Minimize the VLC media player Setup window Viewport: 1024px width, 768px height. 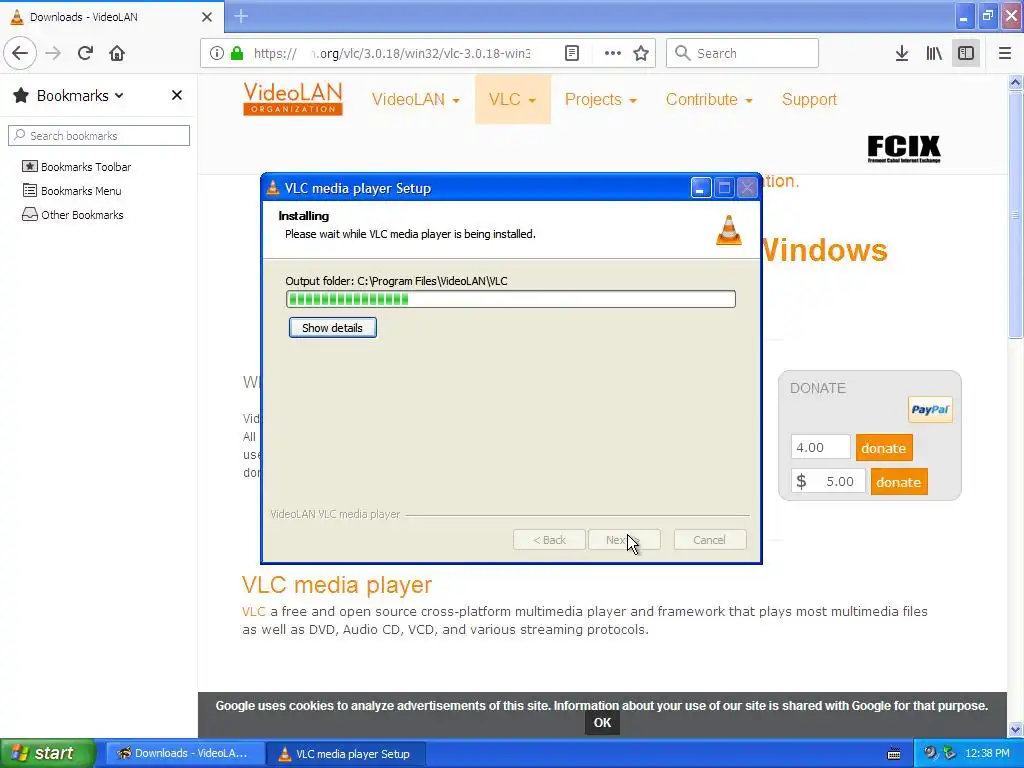click(x=701, y=188)
